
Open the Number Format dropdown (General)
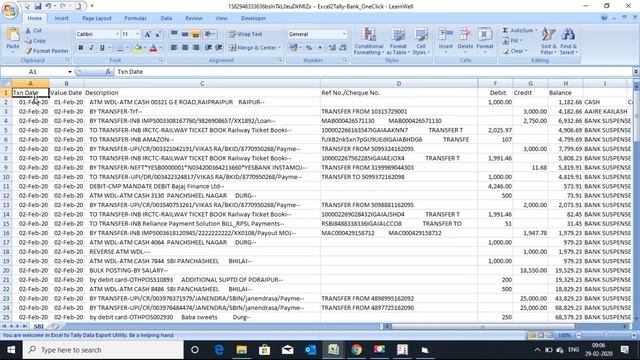[x=344, y=34]
